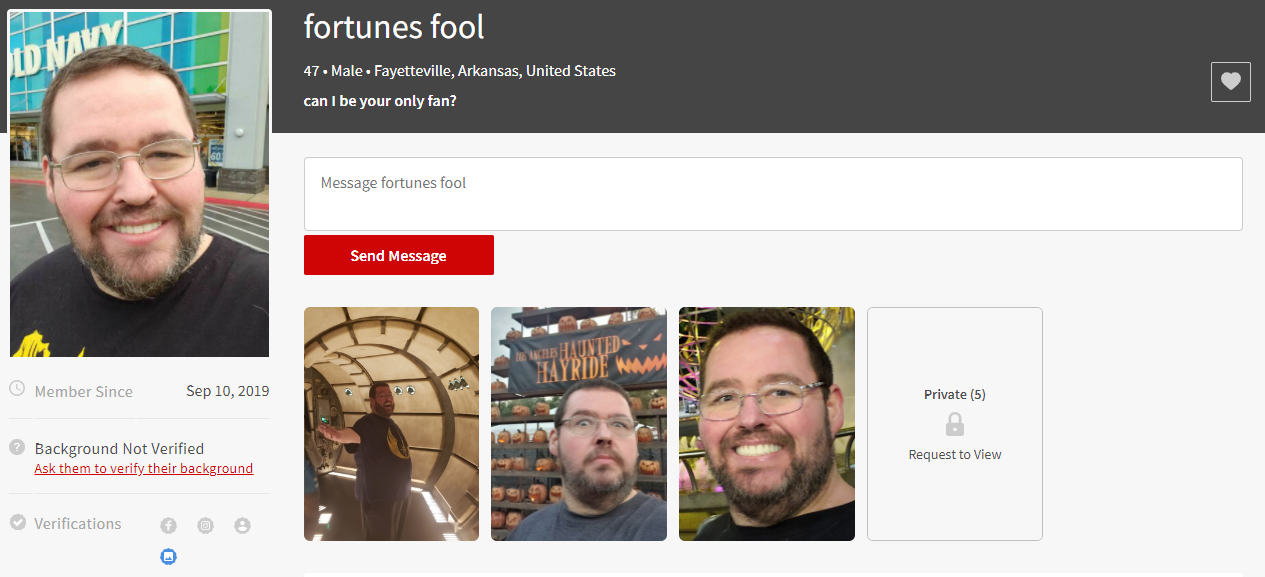Screen dimensions: 1265x577
Task: View the Haunted Hayride photo thumbnail
Action: [579, 424]
